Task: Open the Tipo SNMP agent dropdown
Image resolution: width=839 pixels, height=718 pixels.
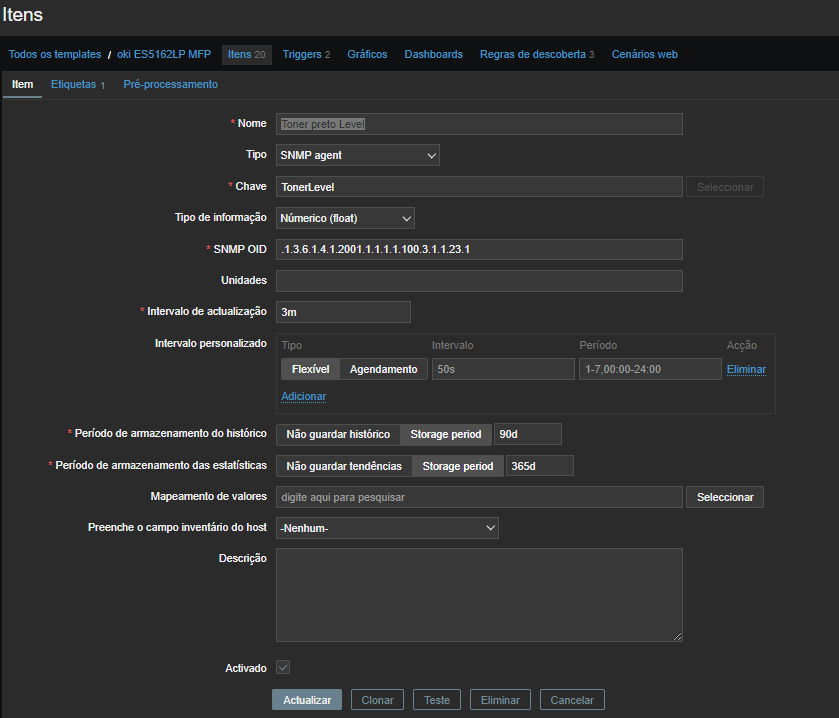Action: pyautogui.click(x=357, y=155)
